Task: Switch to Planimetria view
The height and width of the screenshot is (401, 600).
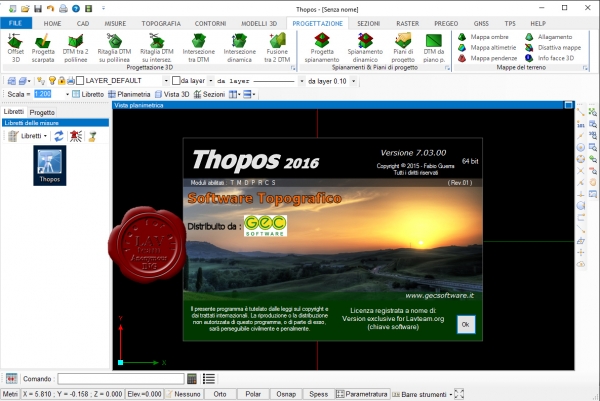Action: 129,94
